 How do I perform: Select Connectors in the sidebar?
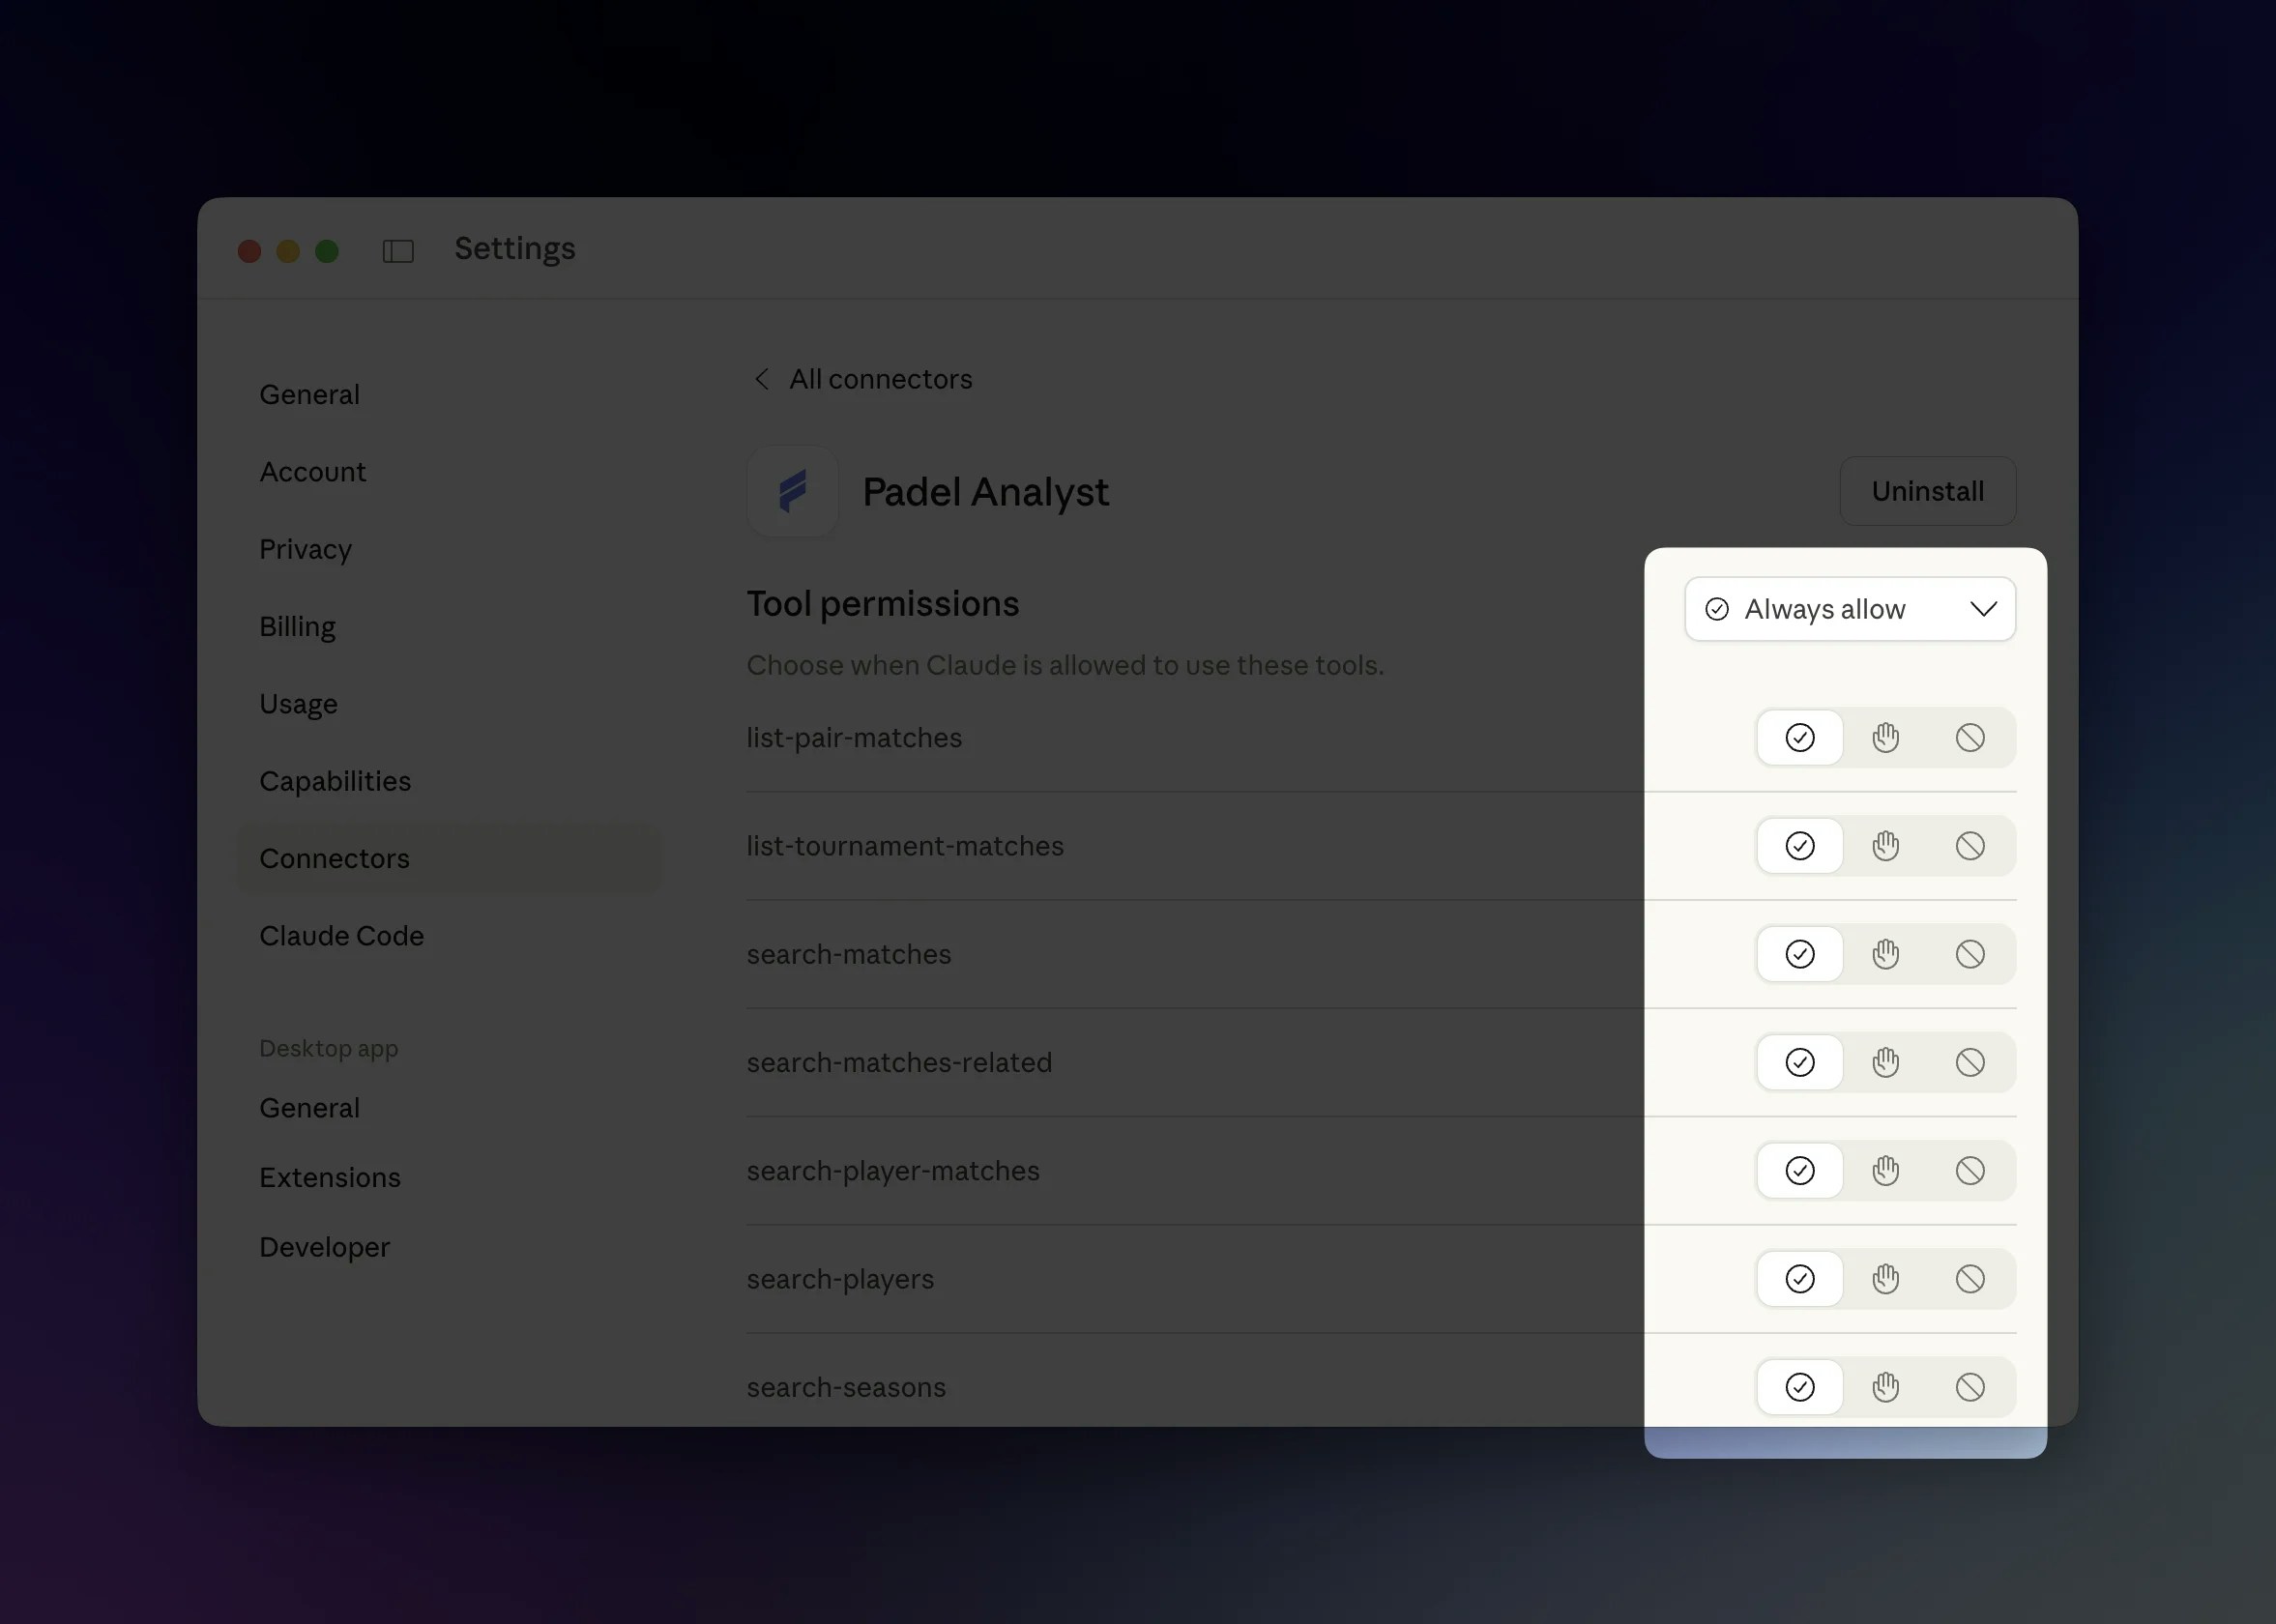point(334,857)
